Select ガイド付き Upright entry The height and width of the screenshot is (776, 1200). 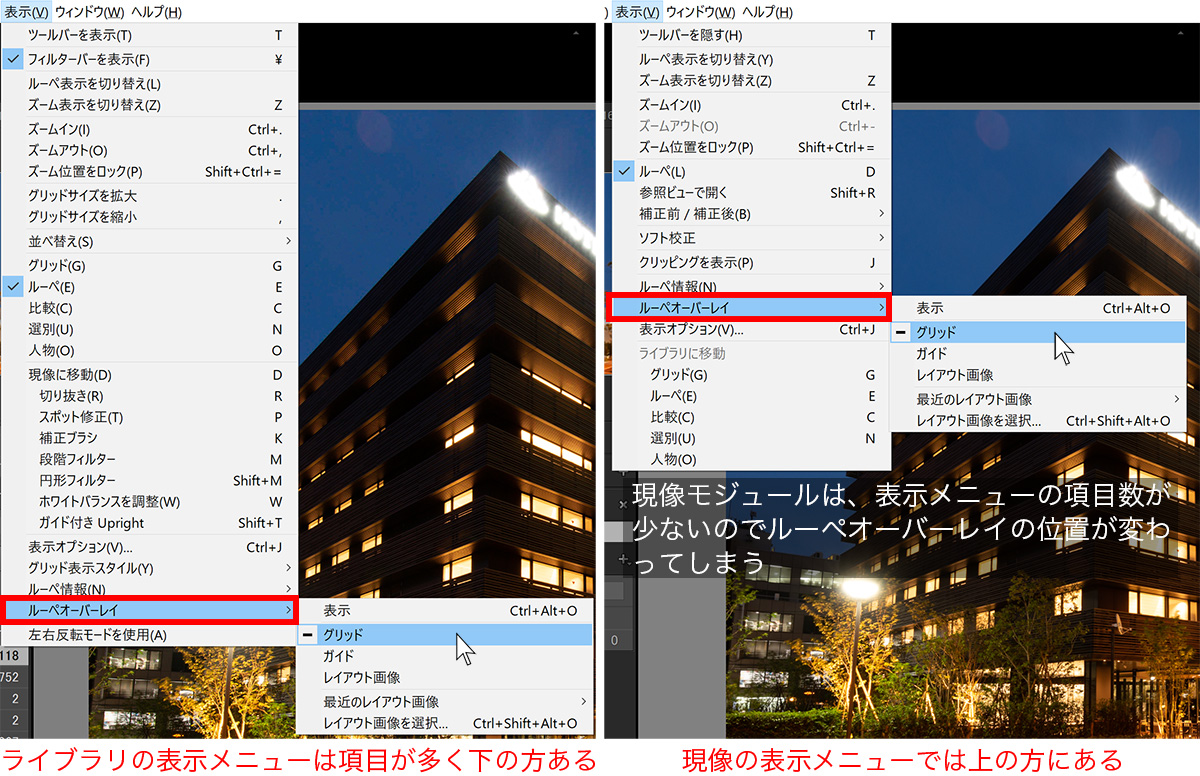click(x=91, y=523)
